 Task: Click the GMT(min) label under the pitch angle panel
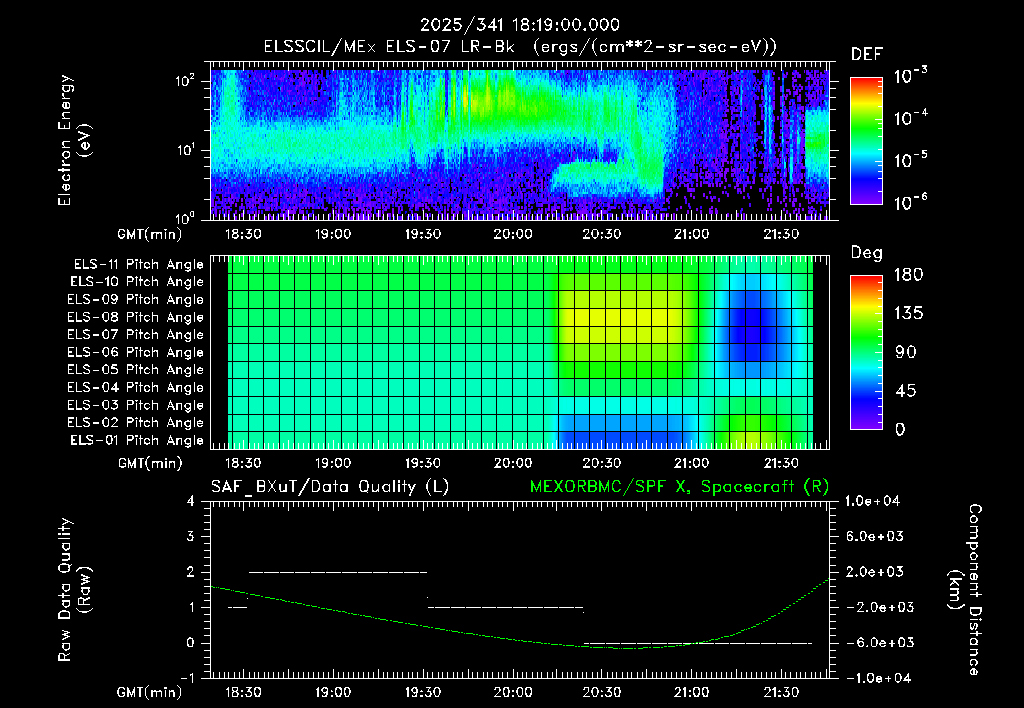tap(150, 464)
